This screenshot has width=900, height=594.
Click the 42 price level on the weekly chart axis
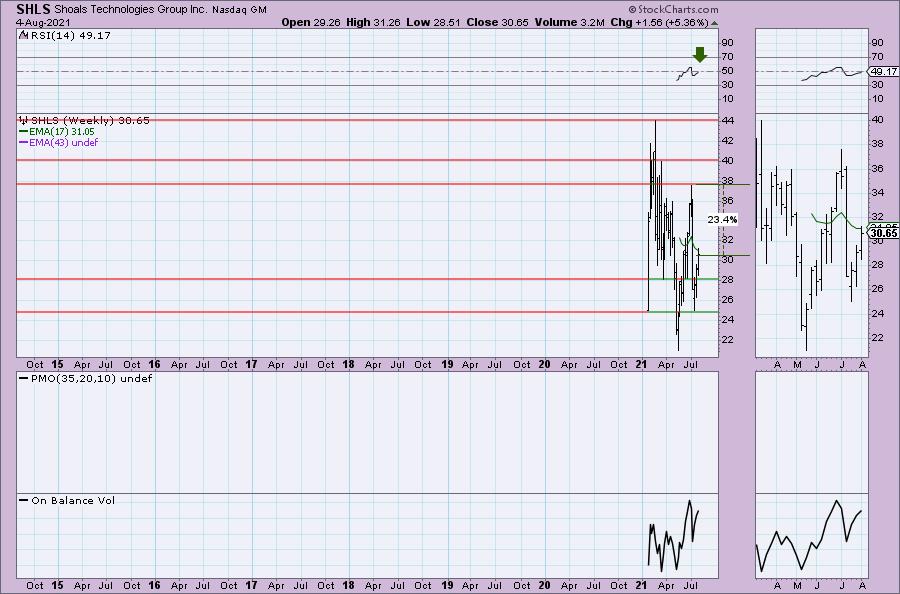point(727,141)
